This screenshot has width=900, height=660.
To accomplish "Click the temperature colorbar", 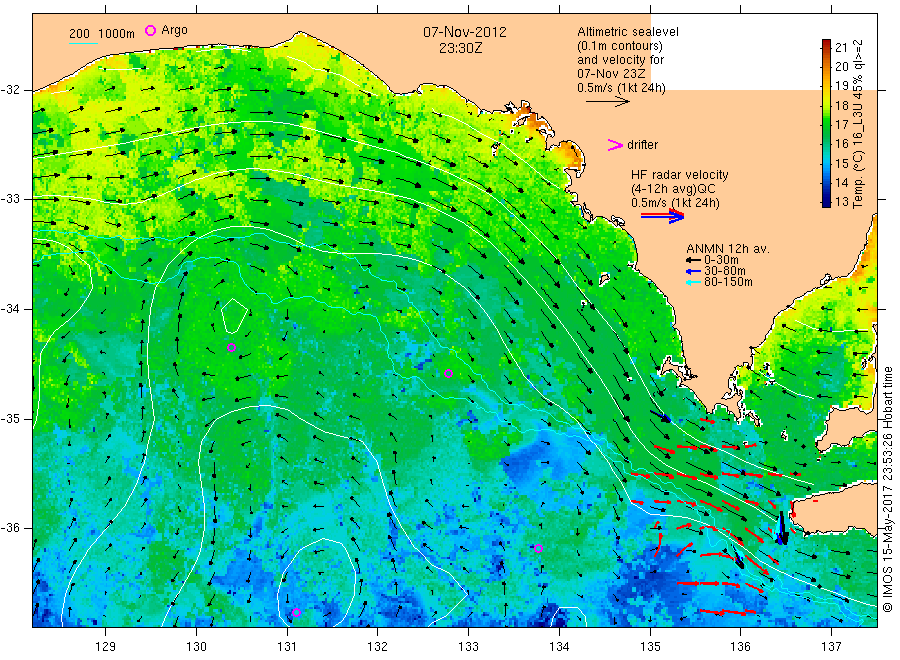I will click(x=826, y=123).
